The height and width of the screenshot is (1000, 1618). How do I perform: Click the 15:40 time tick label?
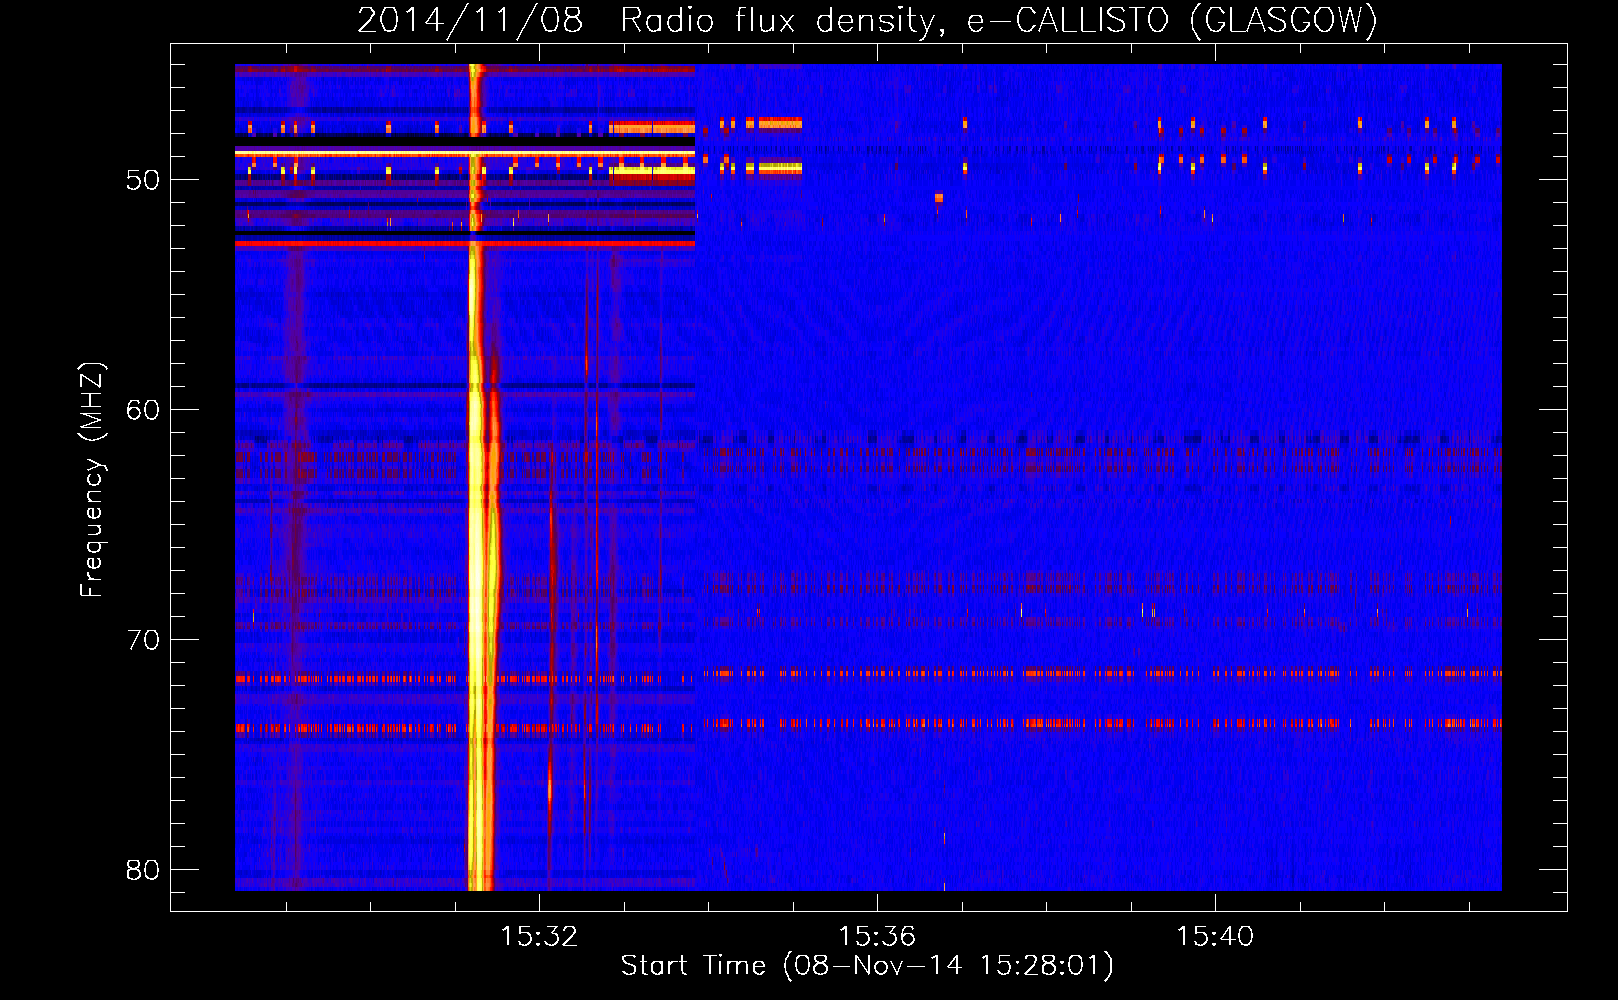pos(1215,936)
